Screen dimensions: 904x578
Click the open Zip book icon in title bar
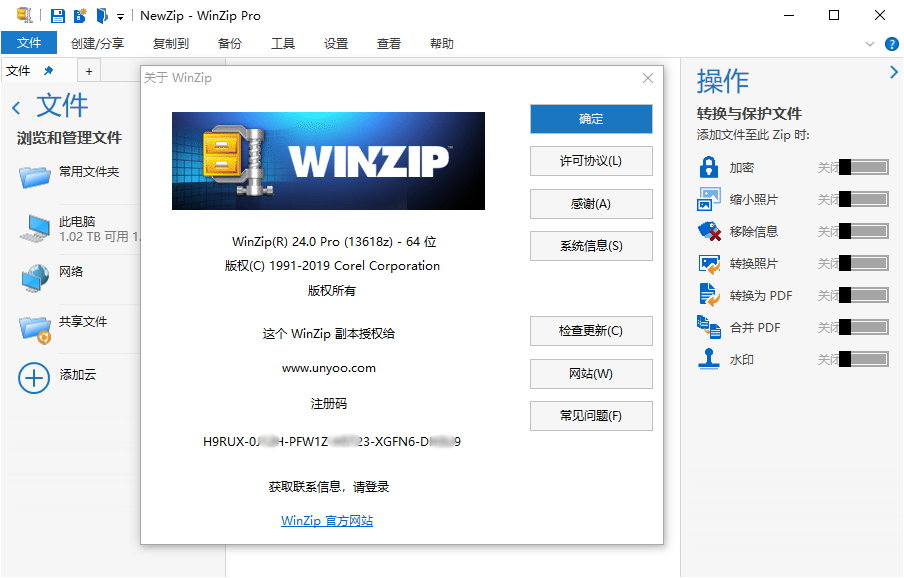click(102, 16)
